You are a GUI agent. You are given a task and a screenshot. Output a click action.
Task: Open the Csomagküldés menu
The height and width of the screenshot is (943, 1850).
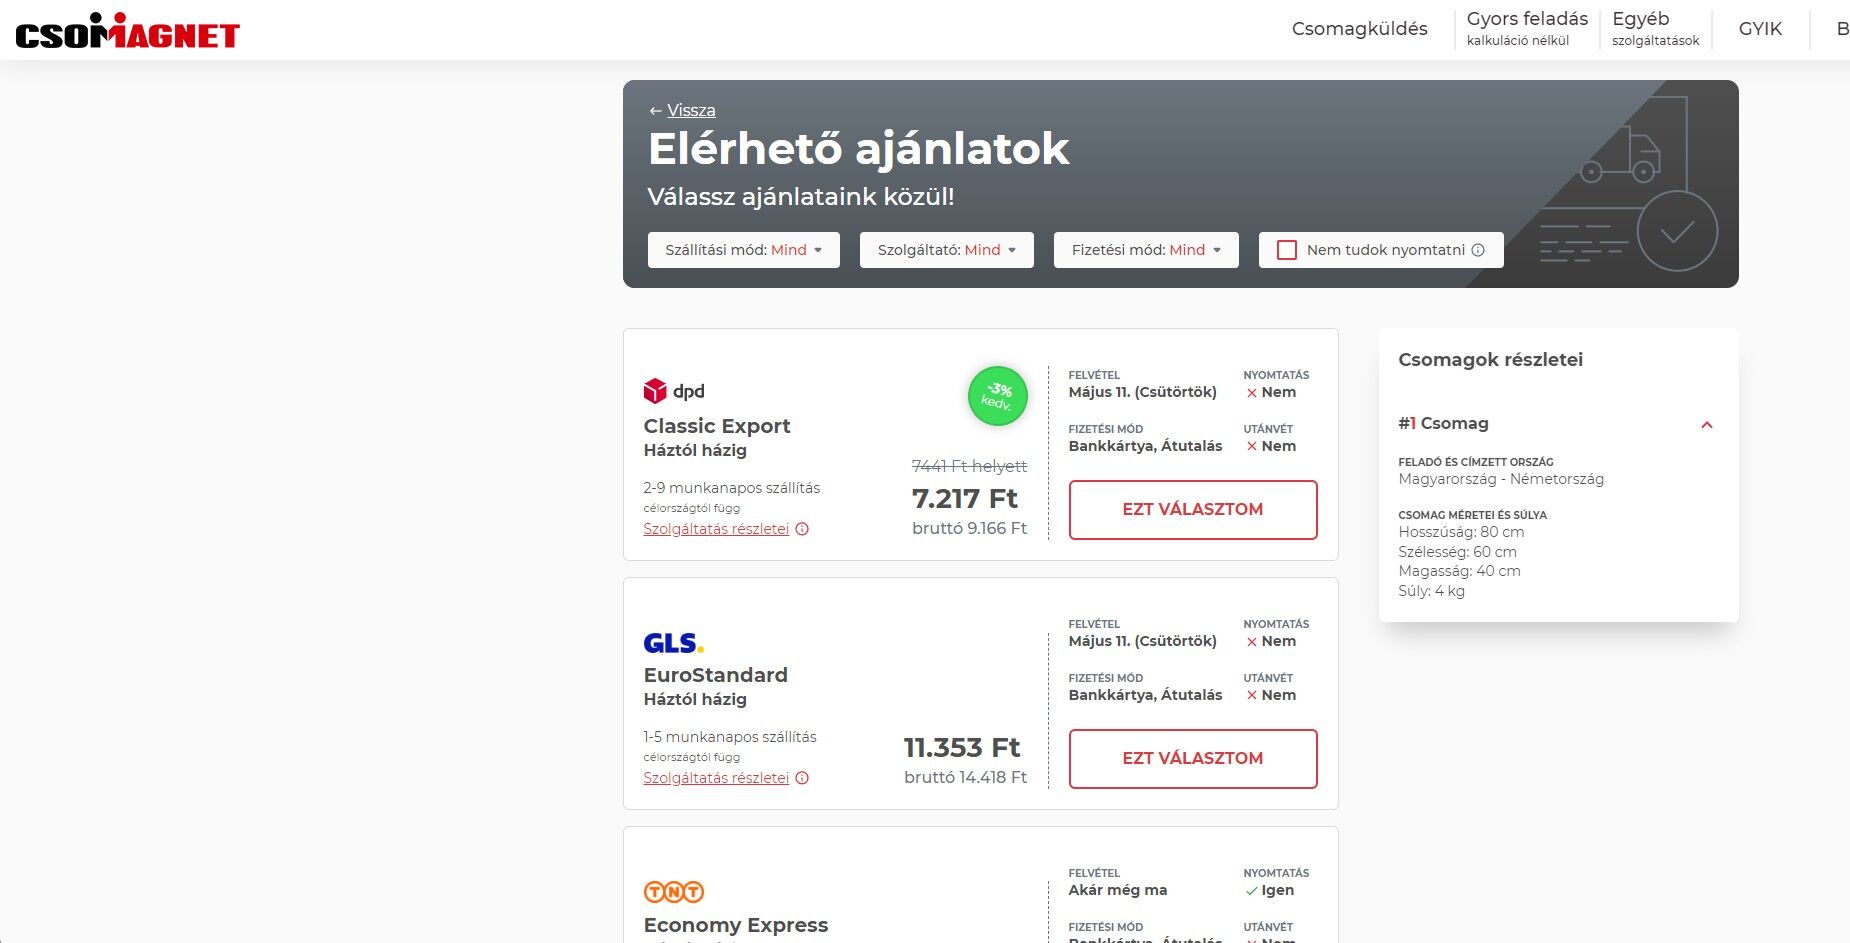[x=1359, y=29]
